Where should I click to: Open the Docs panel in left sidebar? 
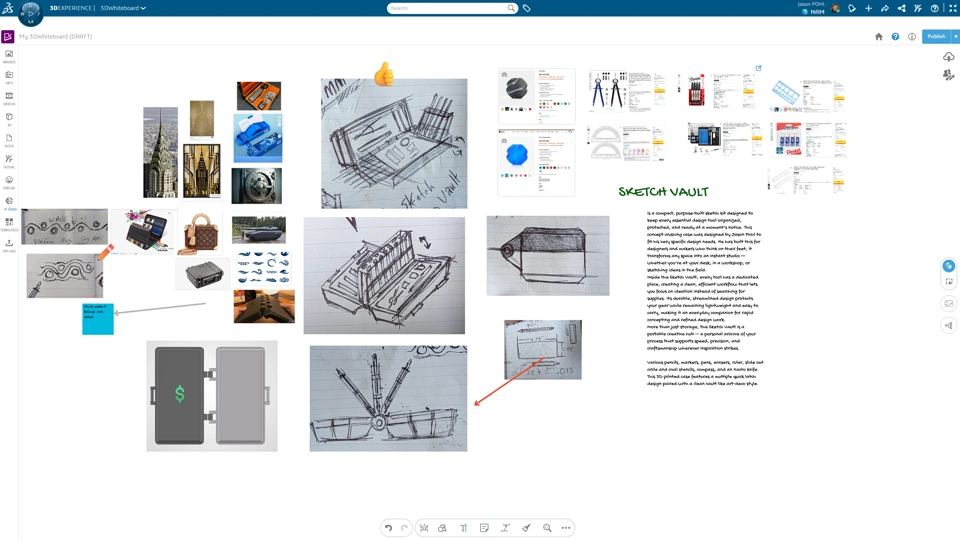click(9, 140)
